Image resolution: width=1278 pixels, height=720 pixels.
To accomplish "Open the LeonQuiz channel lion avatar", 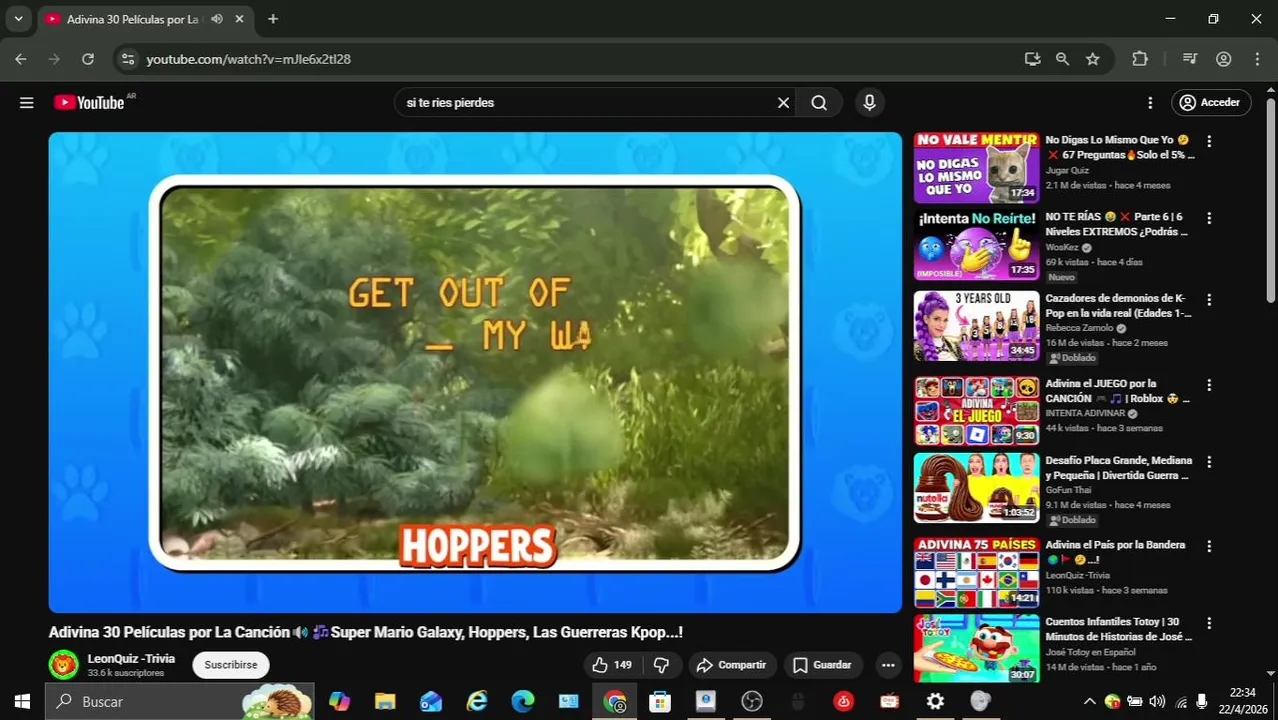I will point(63,665).
